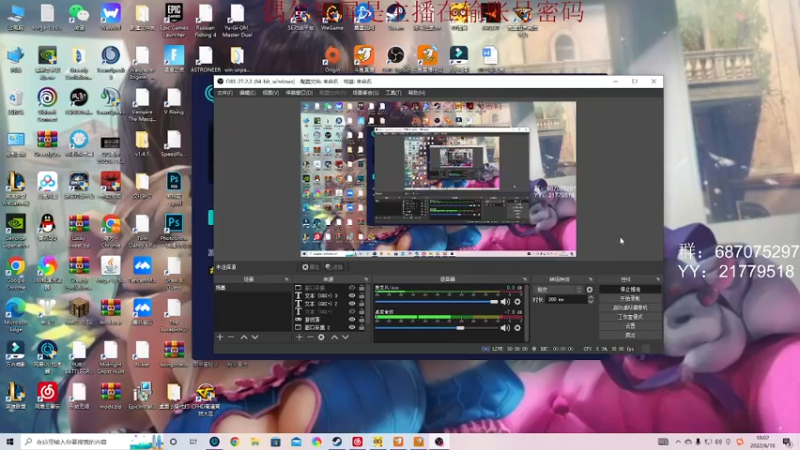
Task: Move the source up in the list
Action: pyautogui.click(x=334, y=337)
